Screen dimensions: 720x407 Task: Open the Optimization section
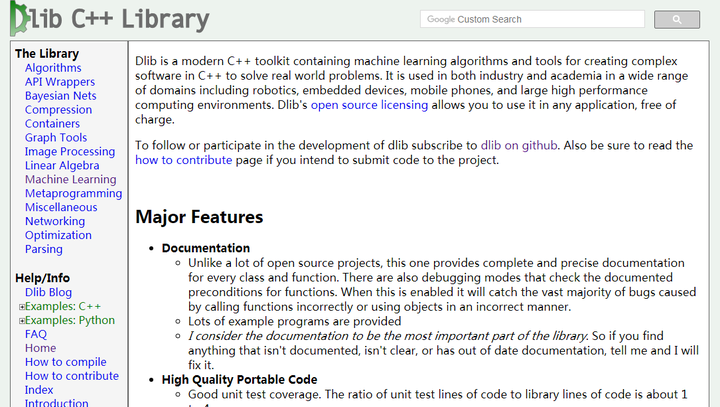pos(58,236)
